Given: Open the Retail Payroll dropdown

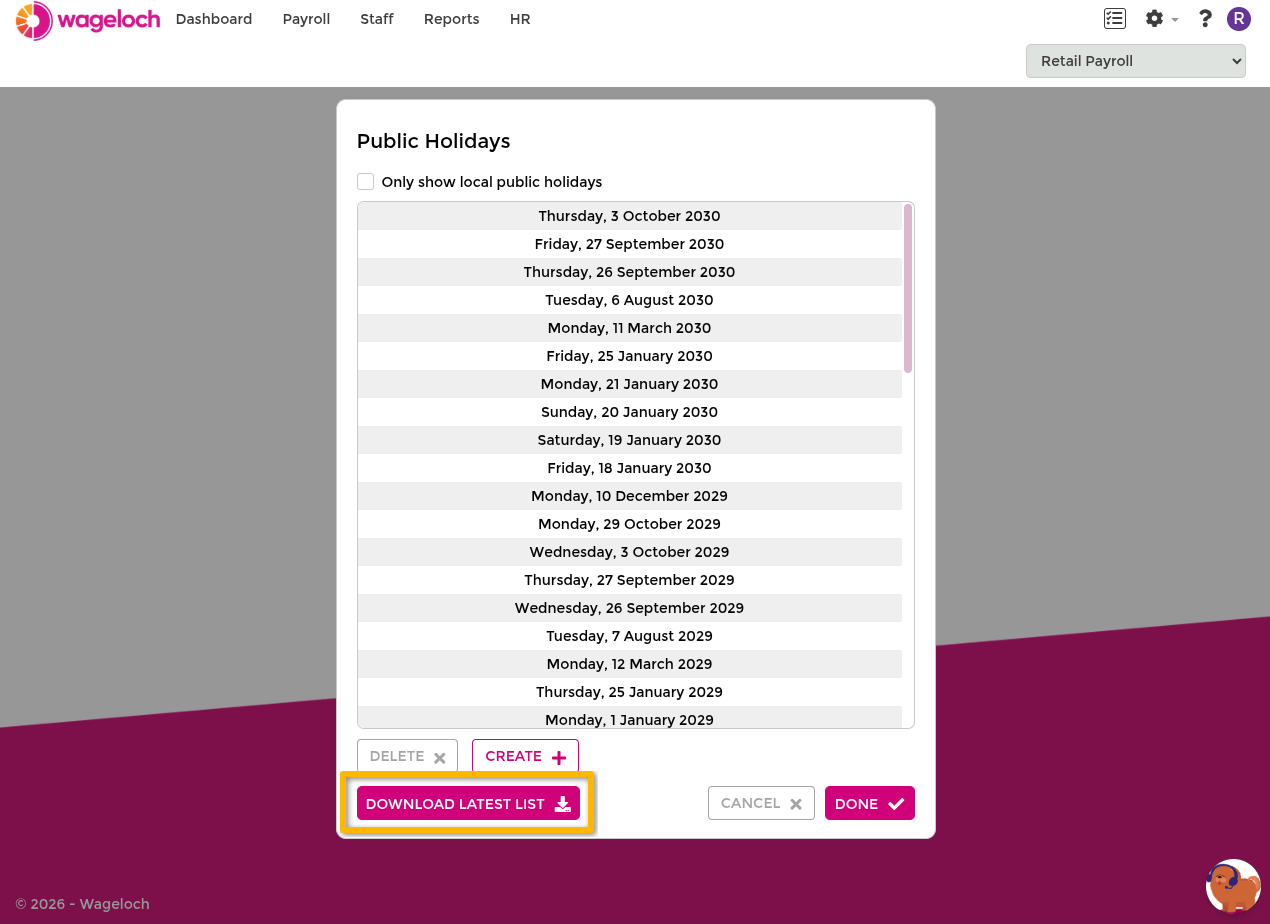Looking at the screenshot, I should coord(1135,60).
